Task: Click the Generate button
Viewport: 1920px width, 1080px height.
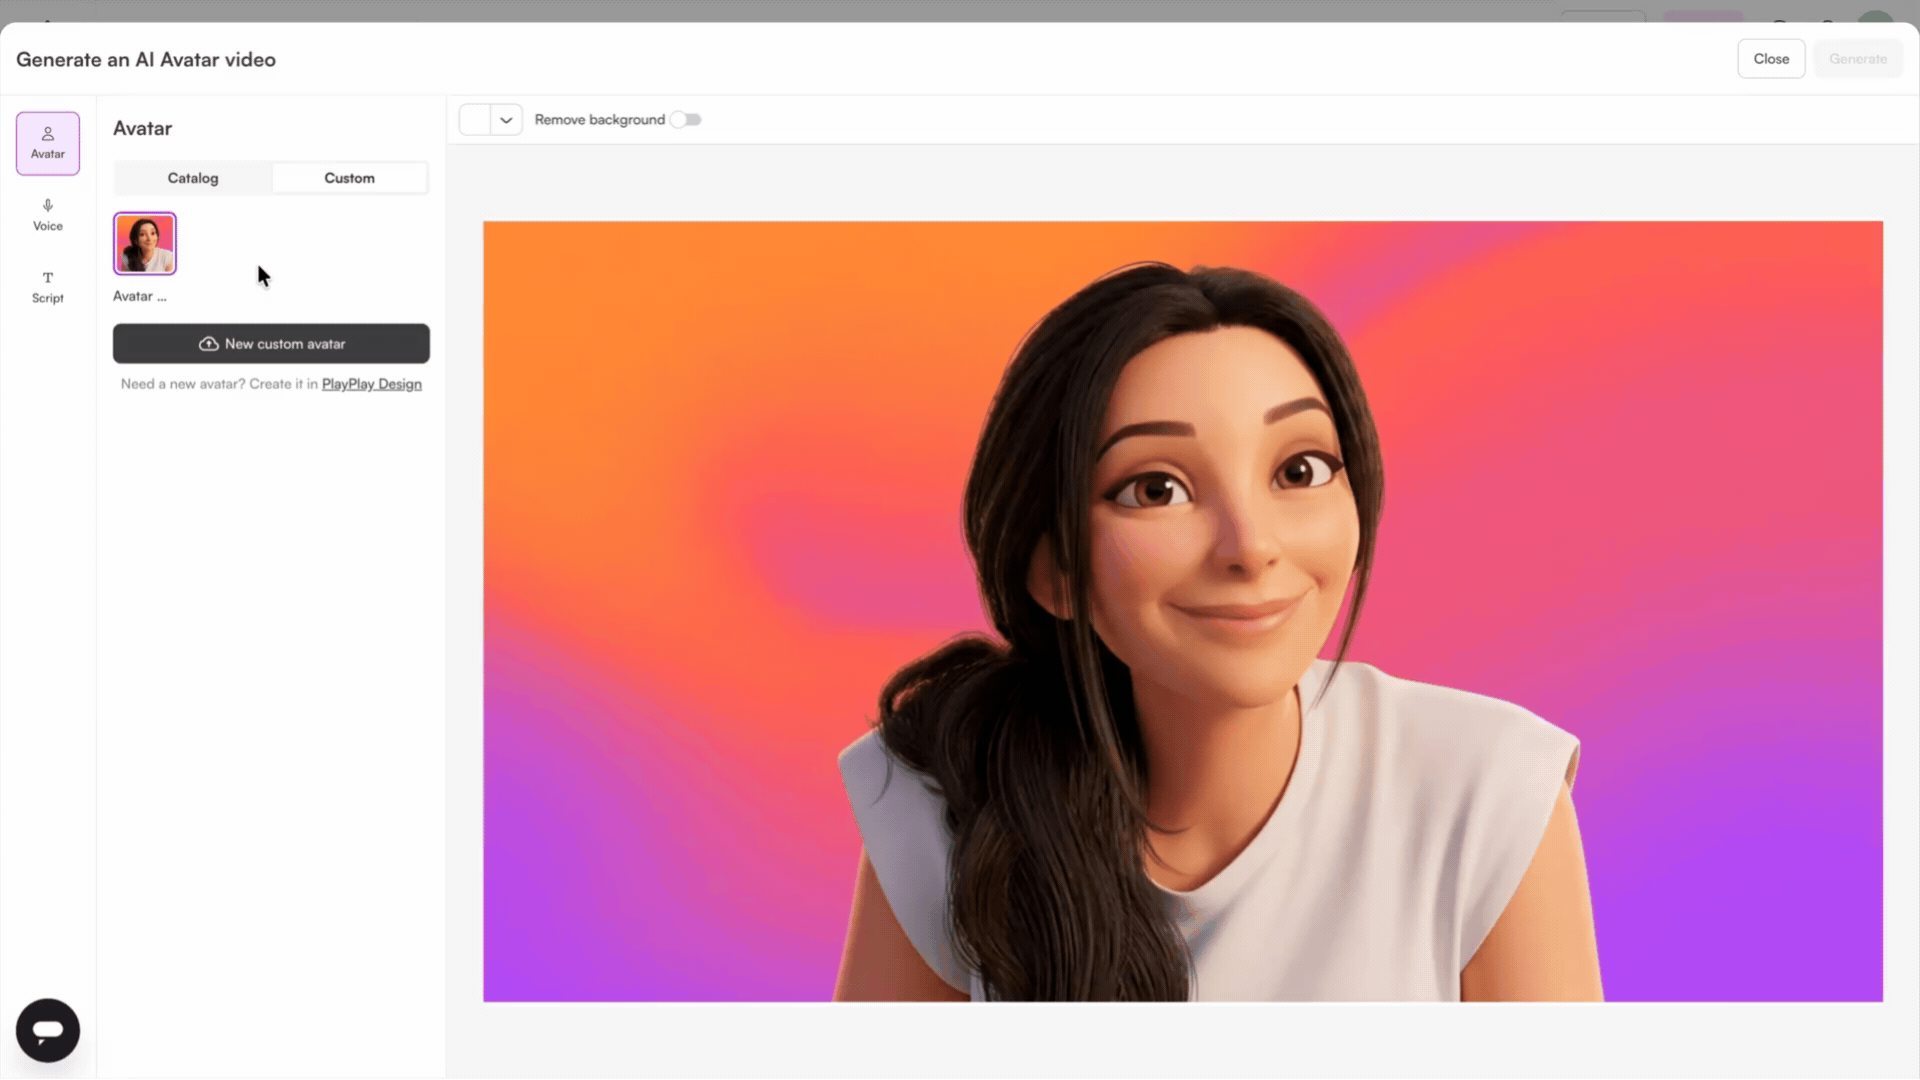Action: 1858,59
